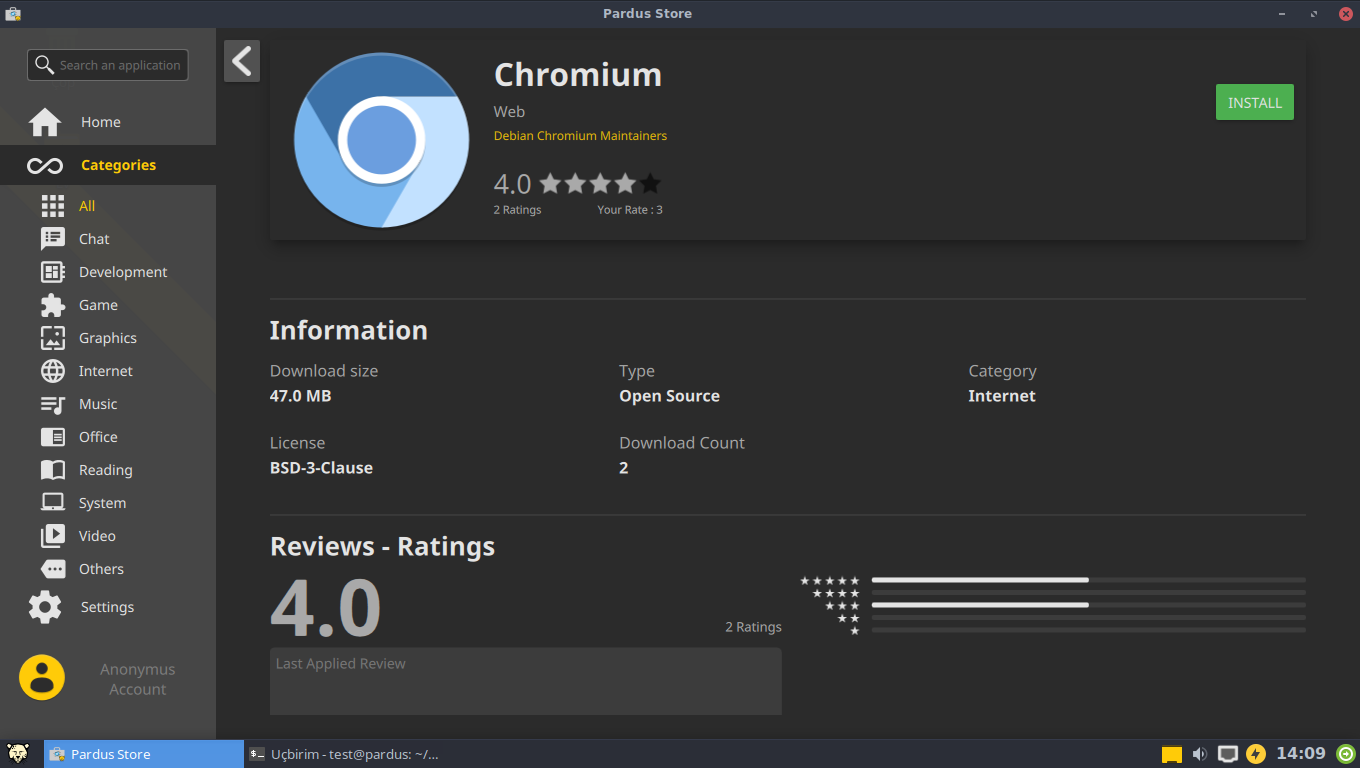Click the 2 Ratings text under stars
1360x768 pixels.
click(517, 210)
